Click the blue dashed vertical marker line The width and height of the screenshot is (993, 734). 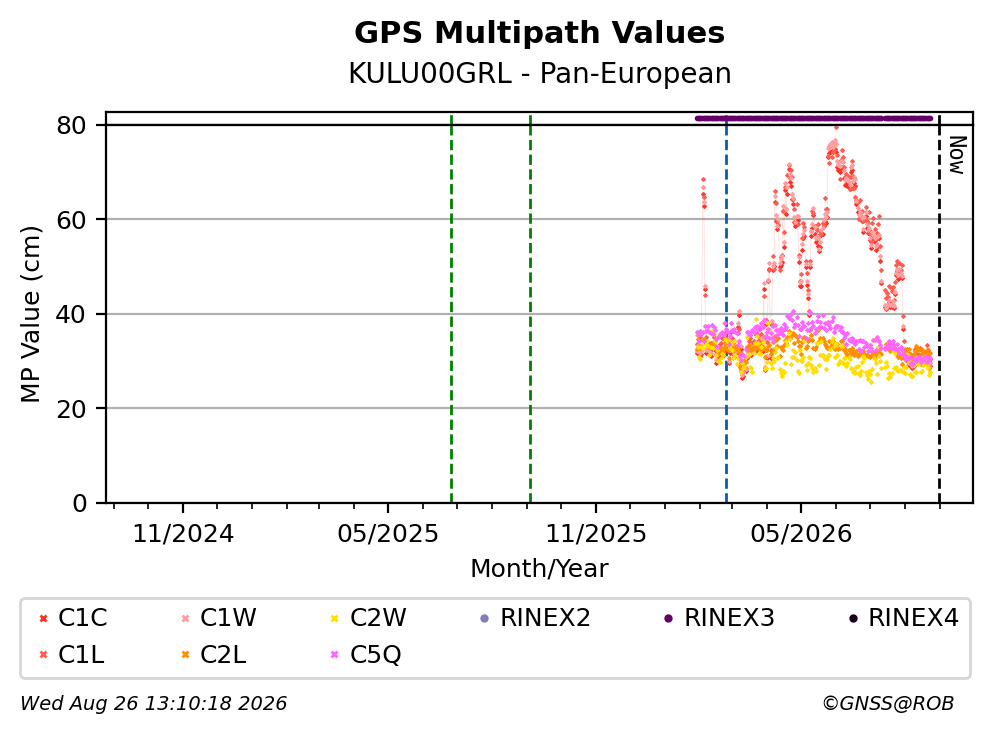tap(726, 310)
